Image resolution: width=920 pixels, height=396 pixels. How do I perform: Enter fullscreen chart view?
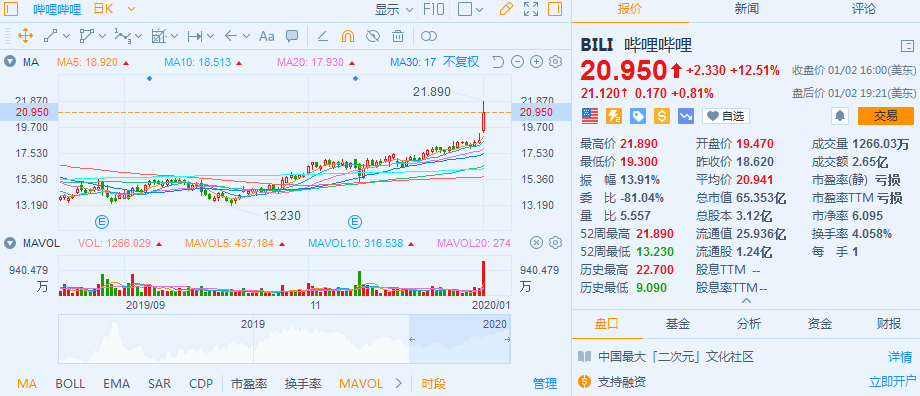click(530, 9)
